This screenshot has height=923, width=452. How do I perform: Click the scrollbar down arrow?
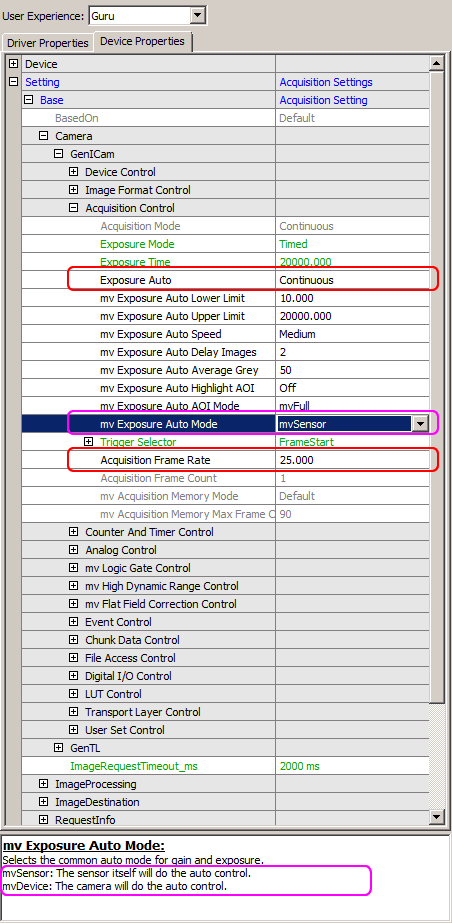[437, 816]
